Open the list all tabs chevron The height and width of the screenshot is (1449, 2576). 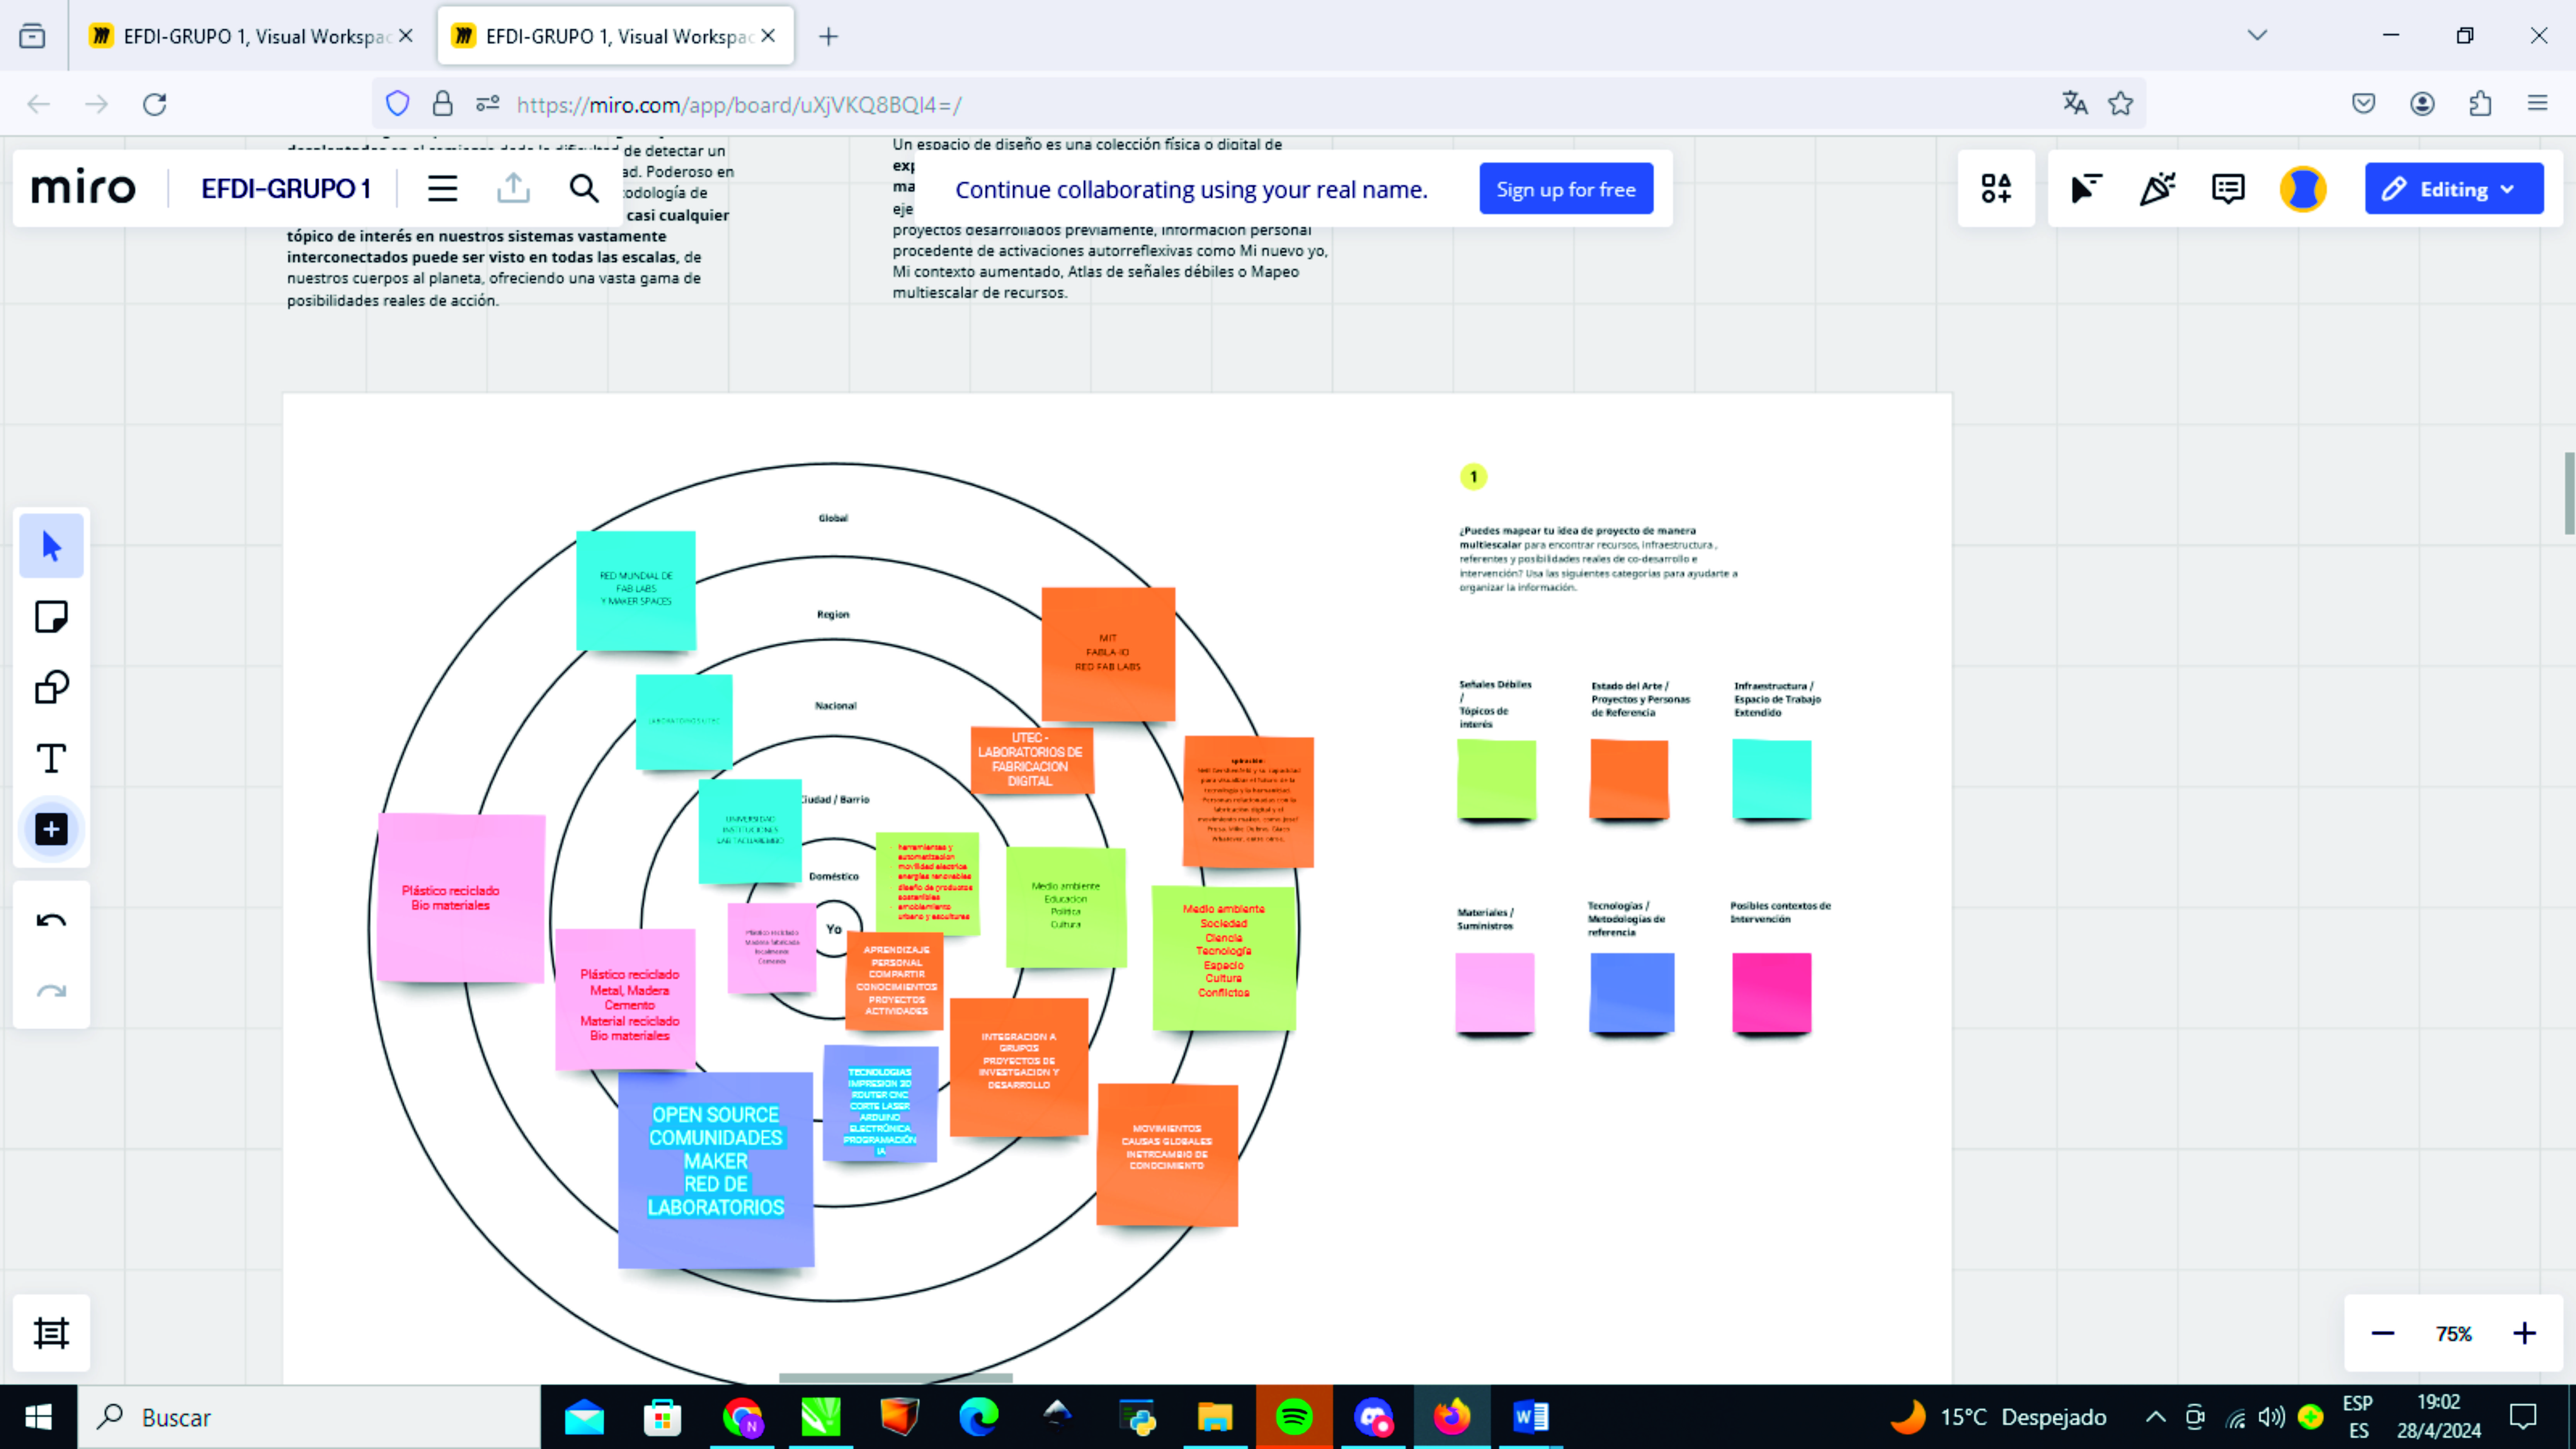click(2257, 36)
